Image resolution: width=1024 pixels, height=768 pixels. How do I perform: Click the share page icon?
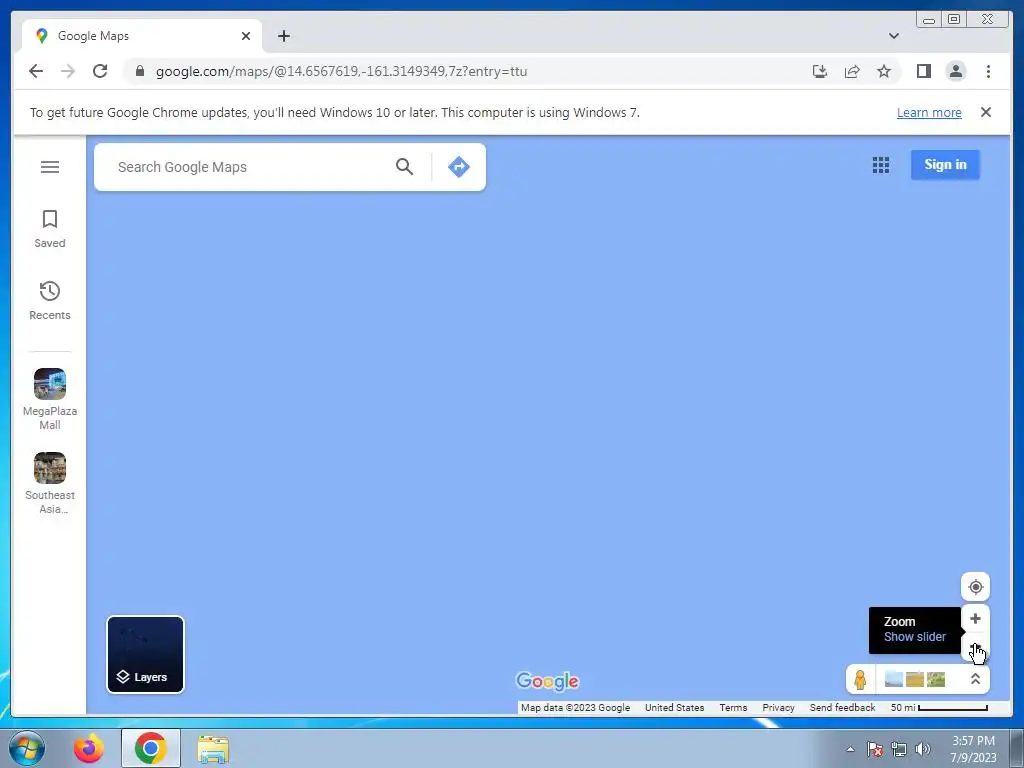click(x=852, y=71)
